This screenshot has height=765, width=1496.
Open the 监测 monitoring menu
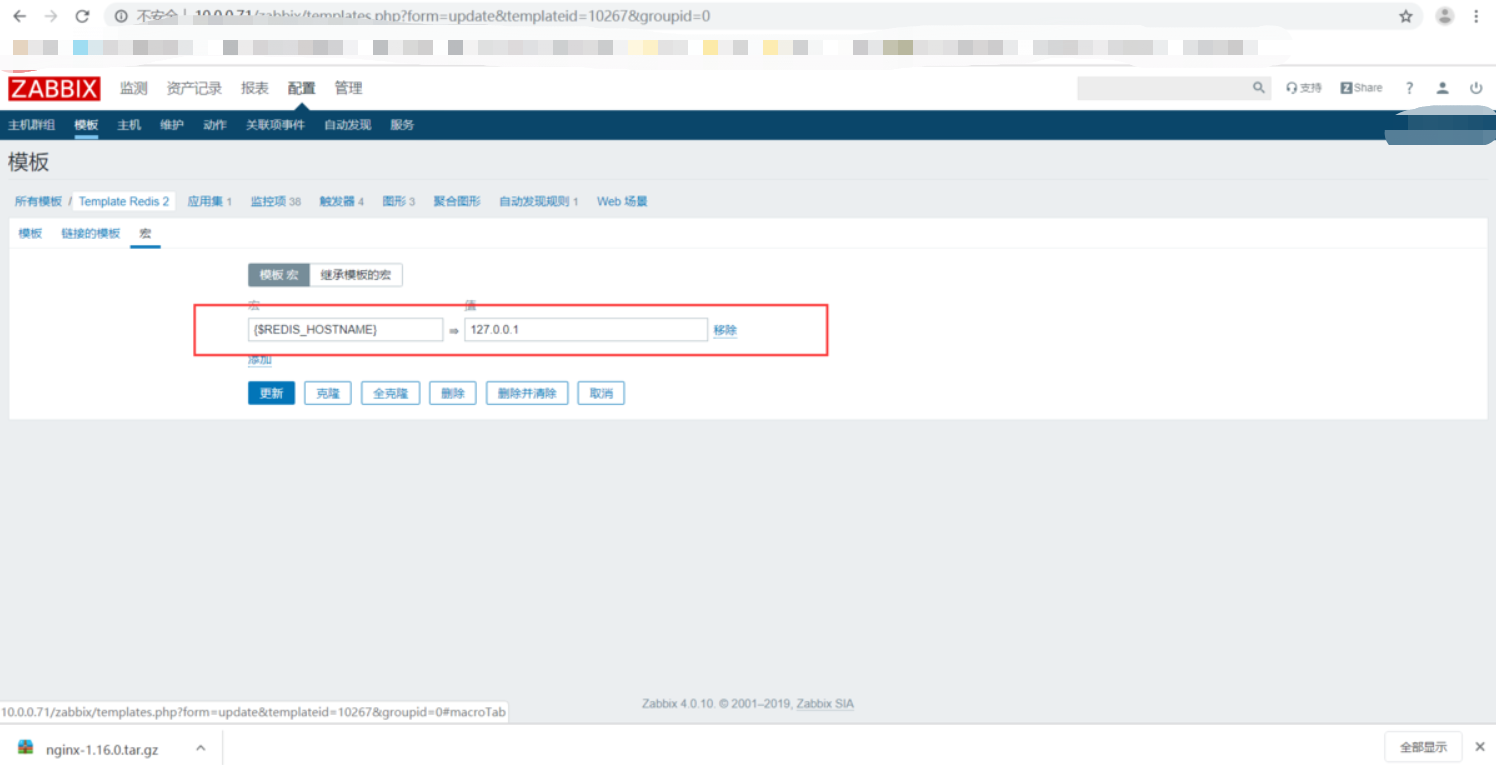pyautogui.click(x=134, y=88)
